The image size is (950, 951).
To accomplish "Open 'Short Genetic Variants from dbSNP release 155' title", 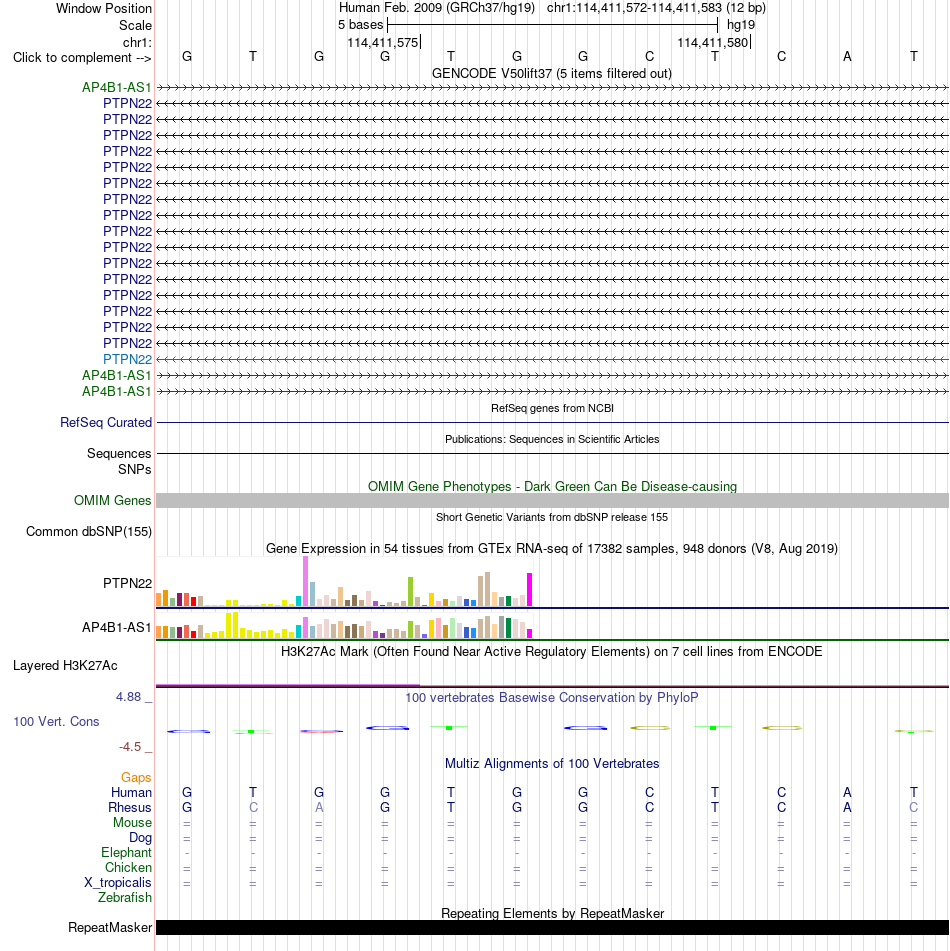I will click(552, 517).
